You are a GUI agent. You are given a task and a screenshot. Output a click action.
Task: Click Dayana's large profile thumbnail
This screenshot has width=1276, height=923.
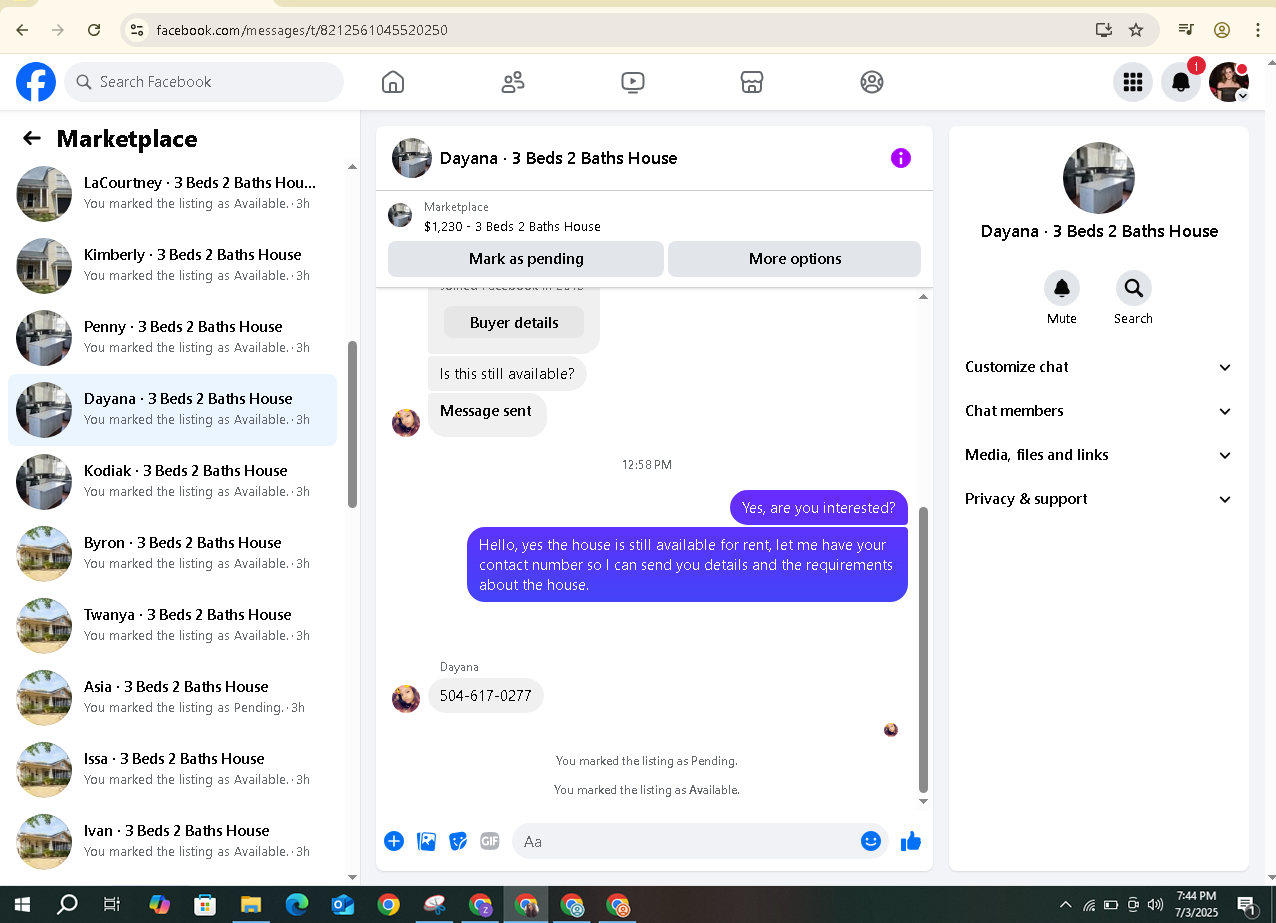(1098, 178)
